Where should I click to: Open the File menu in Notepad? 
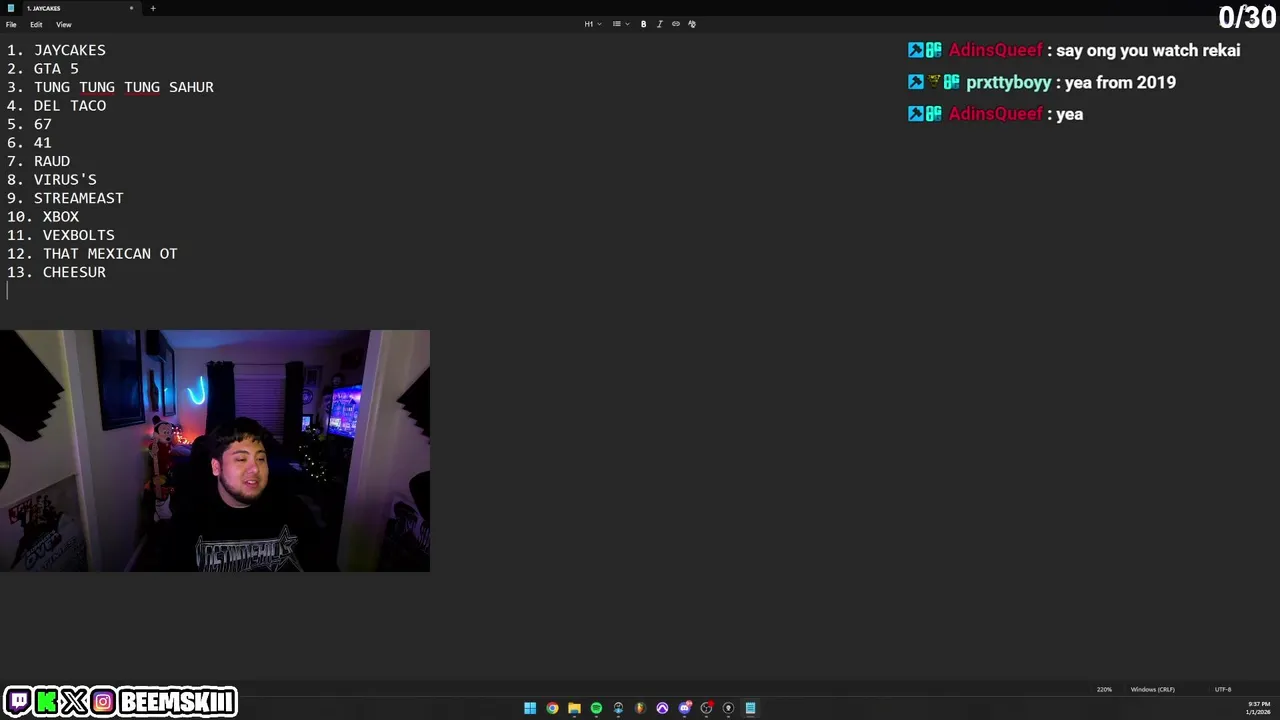(x=11, y=24)
